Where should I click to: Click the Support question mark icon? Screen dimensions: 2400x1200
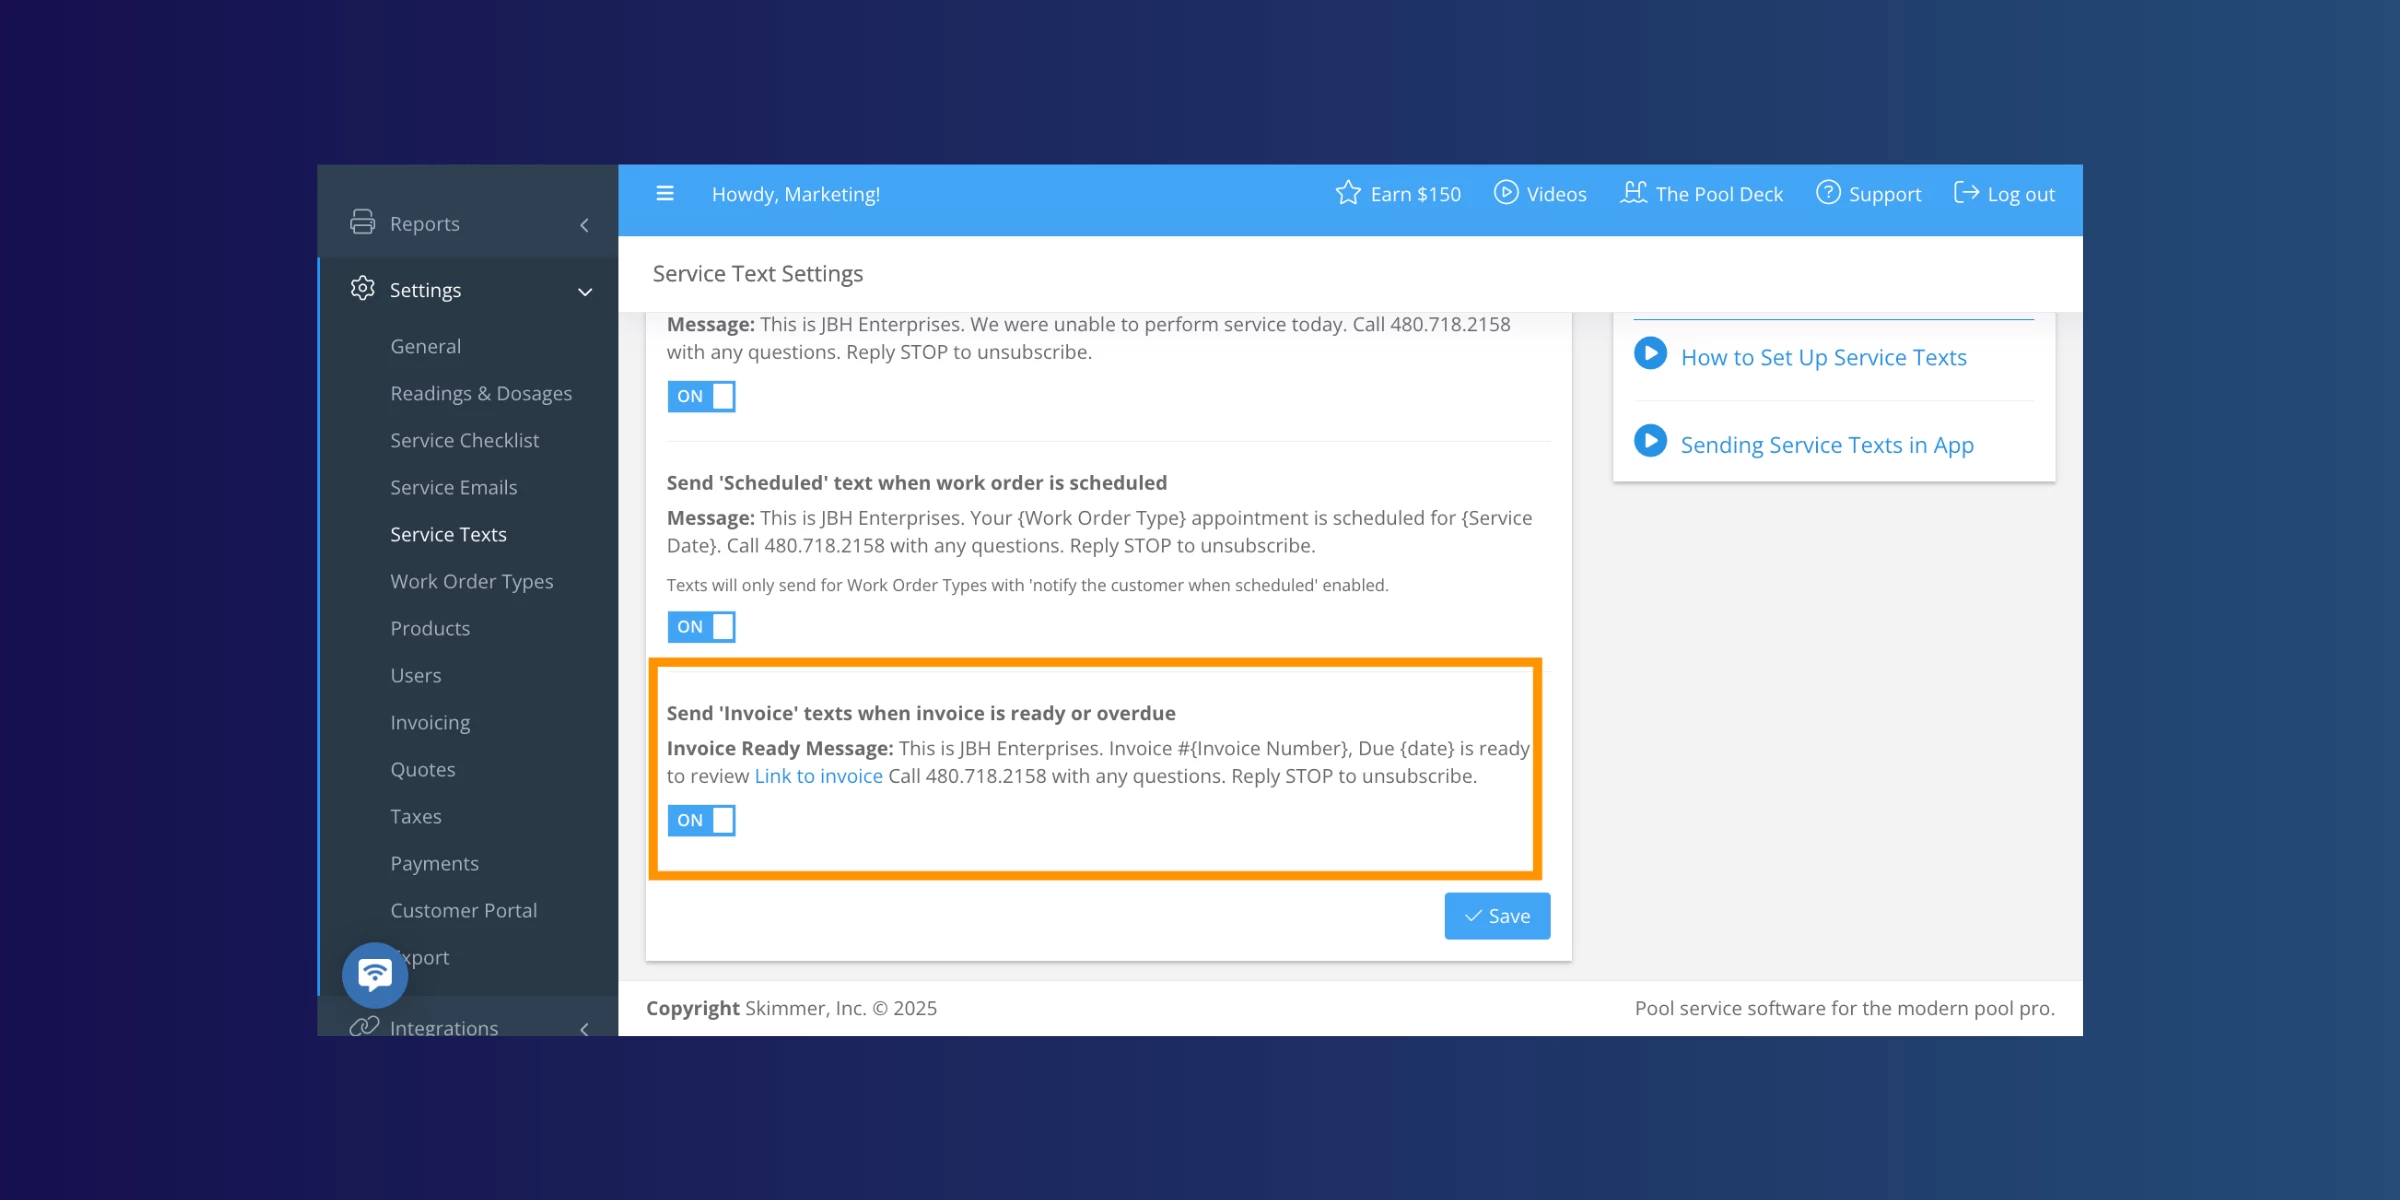click(1828, 192)
